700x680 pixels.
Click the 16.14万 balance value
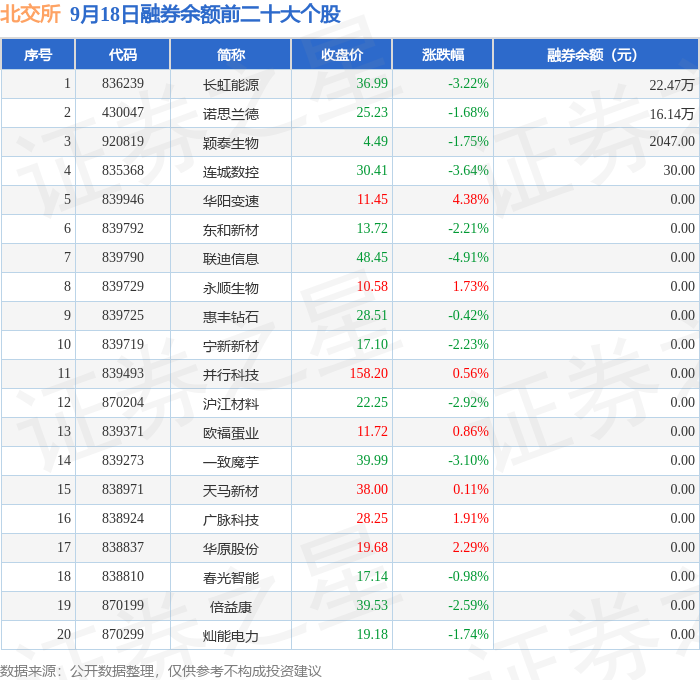(672, 114)
